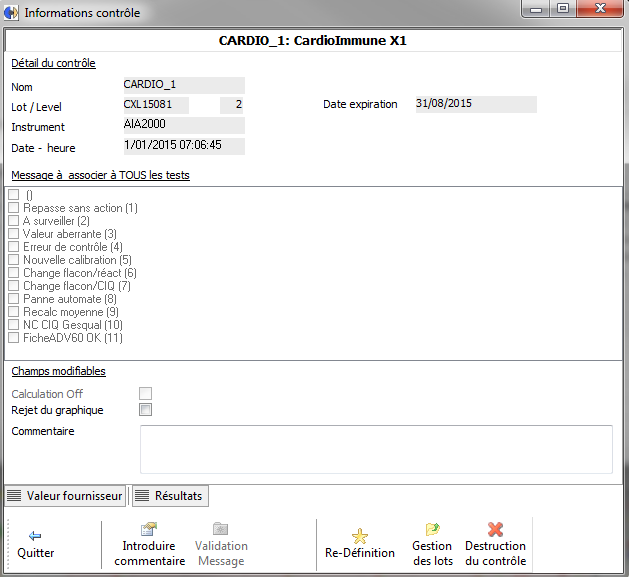629x577 pixels.
Task: Check Repasse sans action (1)
Action: pyautogui.click(x=14, y=207)
